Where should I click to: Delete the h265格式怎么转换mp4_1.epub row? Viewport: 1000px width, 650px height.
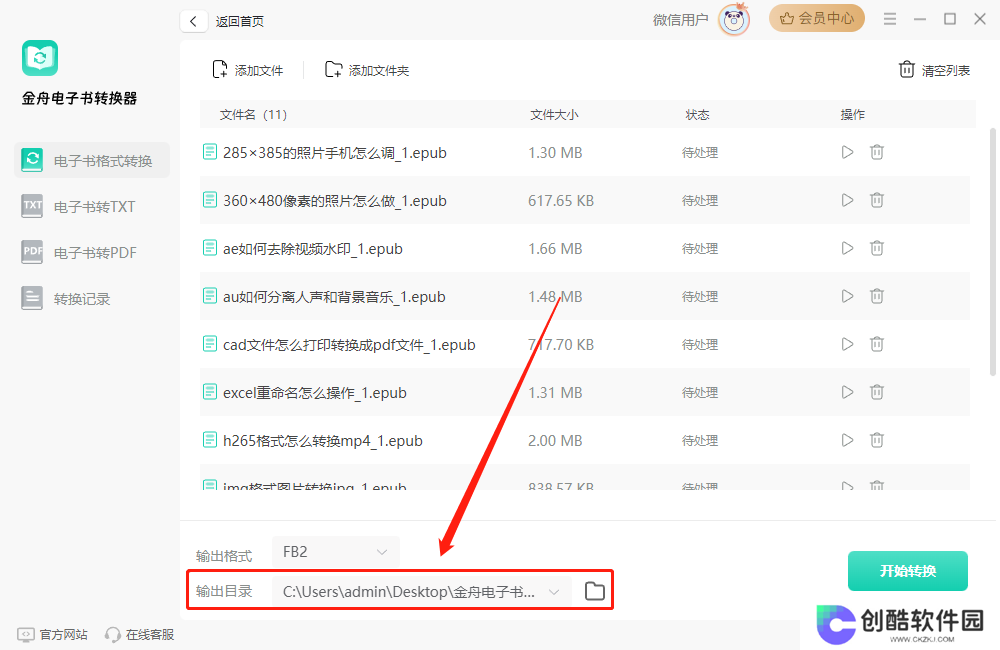877,439
